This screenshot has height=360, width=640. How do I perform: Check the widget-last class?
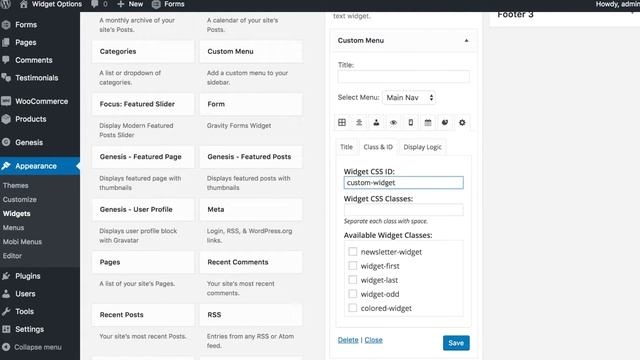[353, 280]
